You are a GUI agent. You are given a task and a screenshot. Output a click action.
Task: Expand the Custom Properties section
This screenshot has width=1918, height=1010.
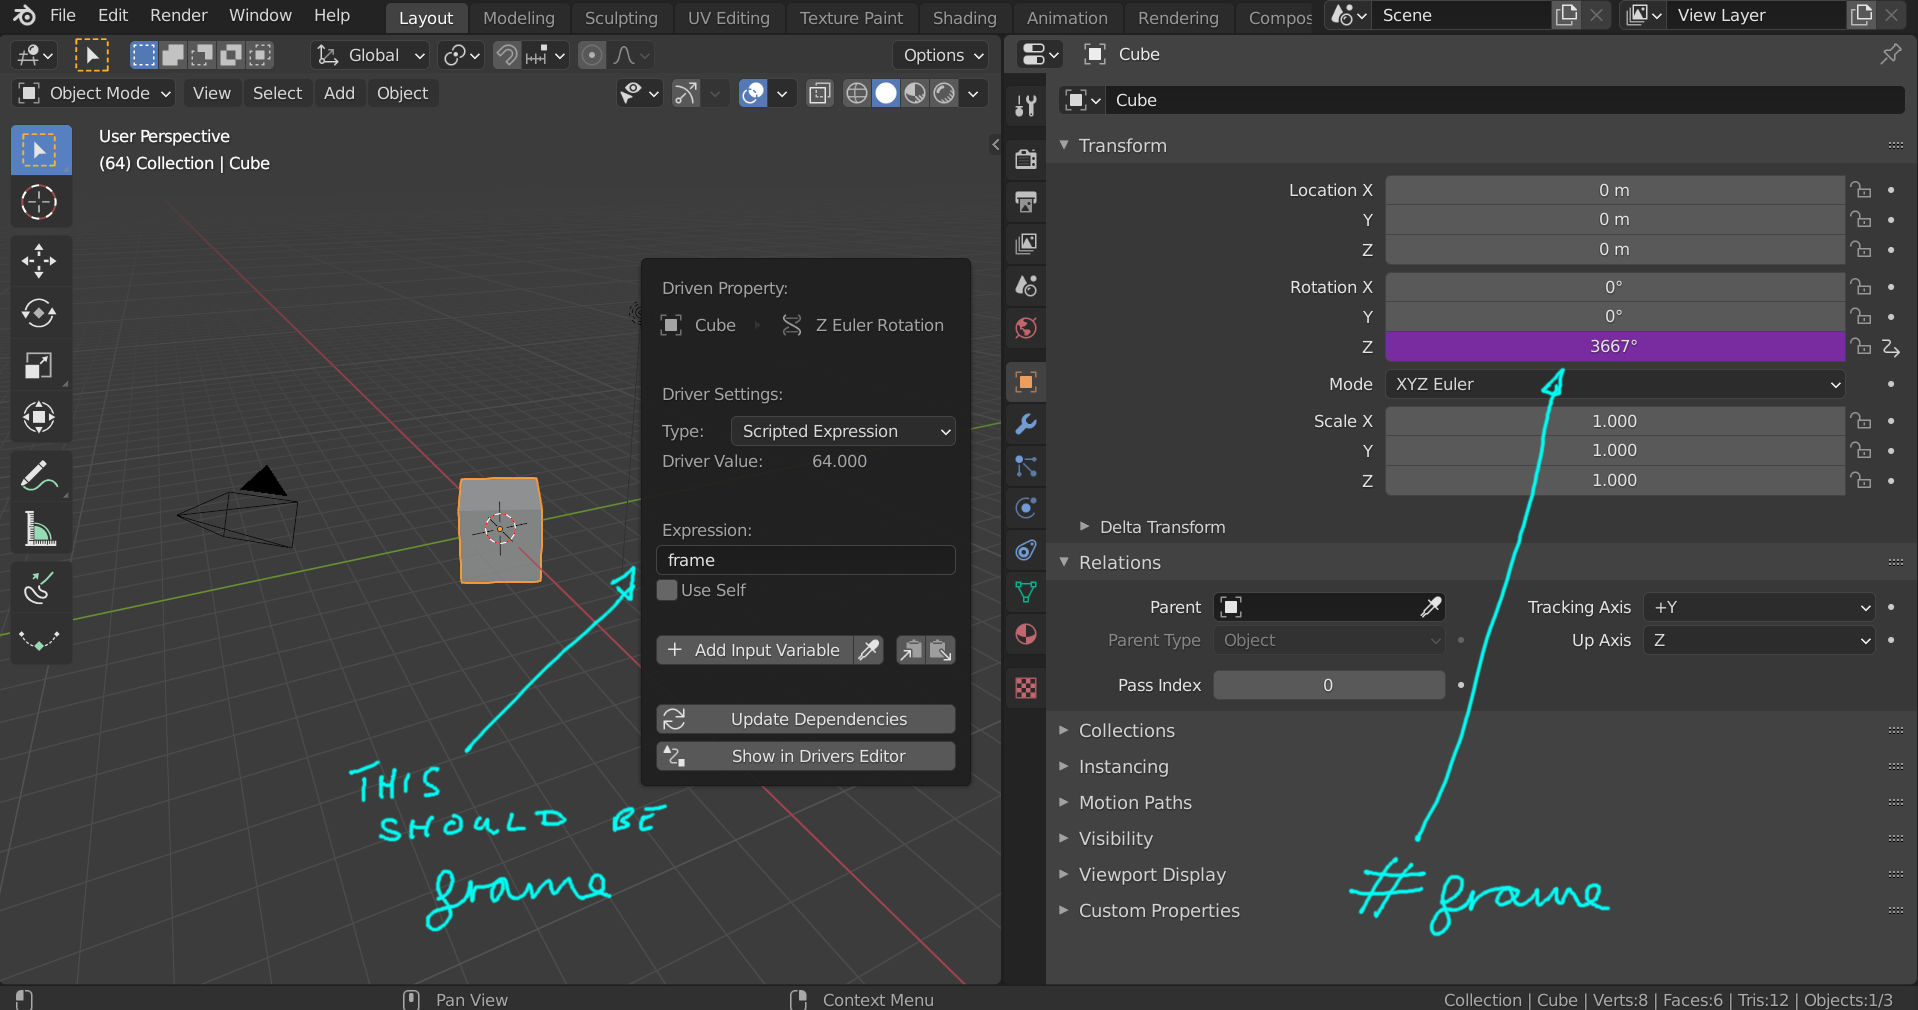tap(1158, 910)
